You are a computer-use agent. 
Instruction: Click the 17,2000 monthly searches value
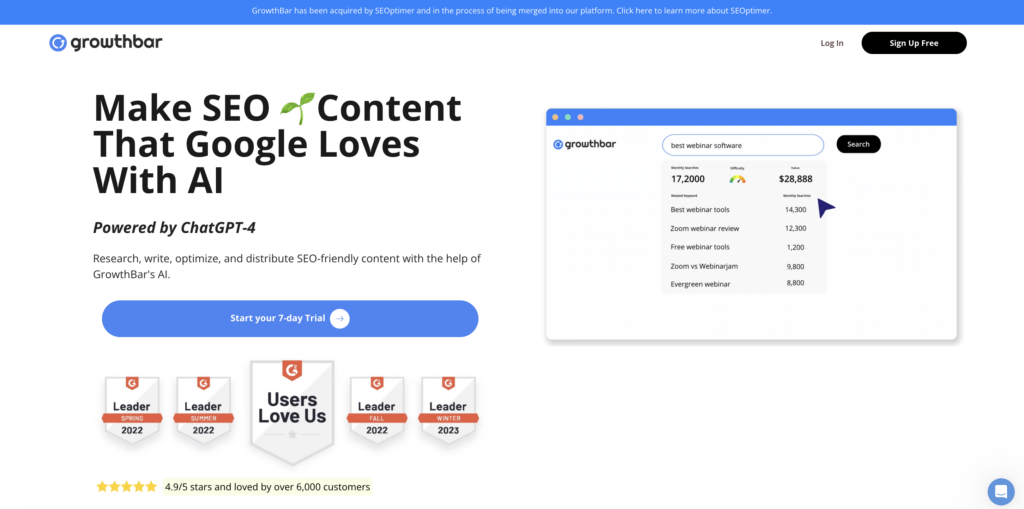pyautogui.click(x=688, y=179)
